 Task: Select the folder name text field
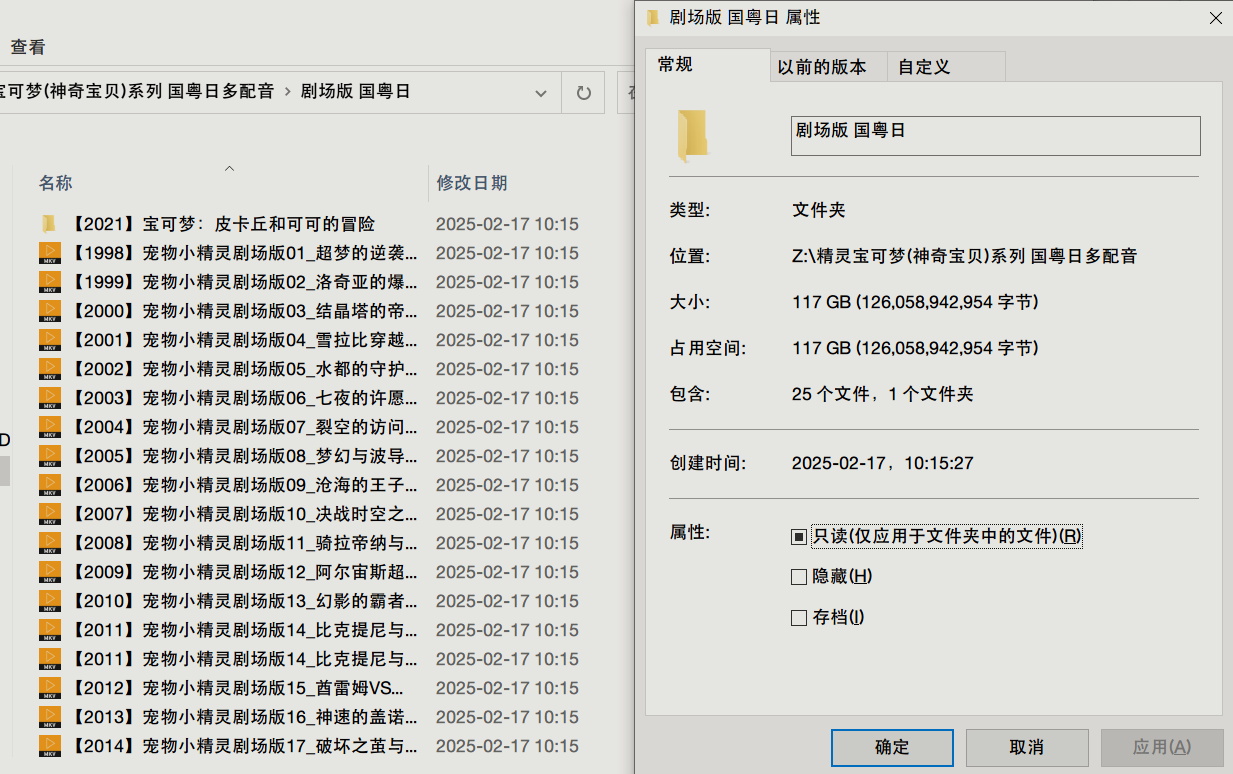[995, 135]
